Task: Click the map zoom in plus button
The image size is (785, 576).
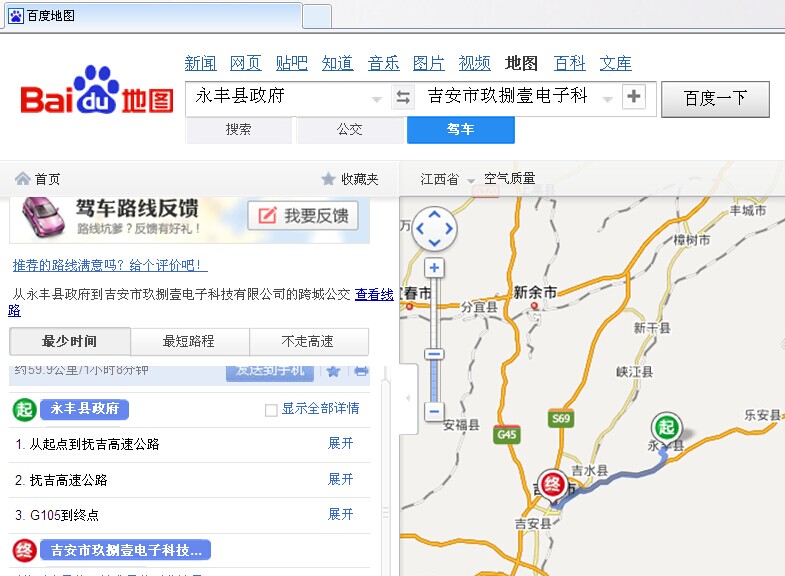Action: [434, 268]
